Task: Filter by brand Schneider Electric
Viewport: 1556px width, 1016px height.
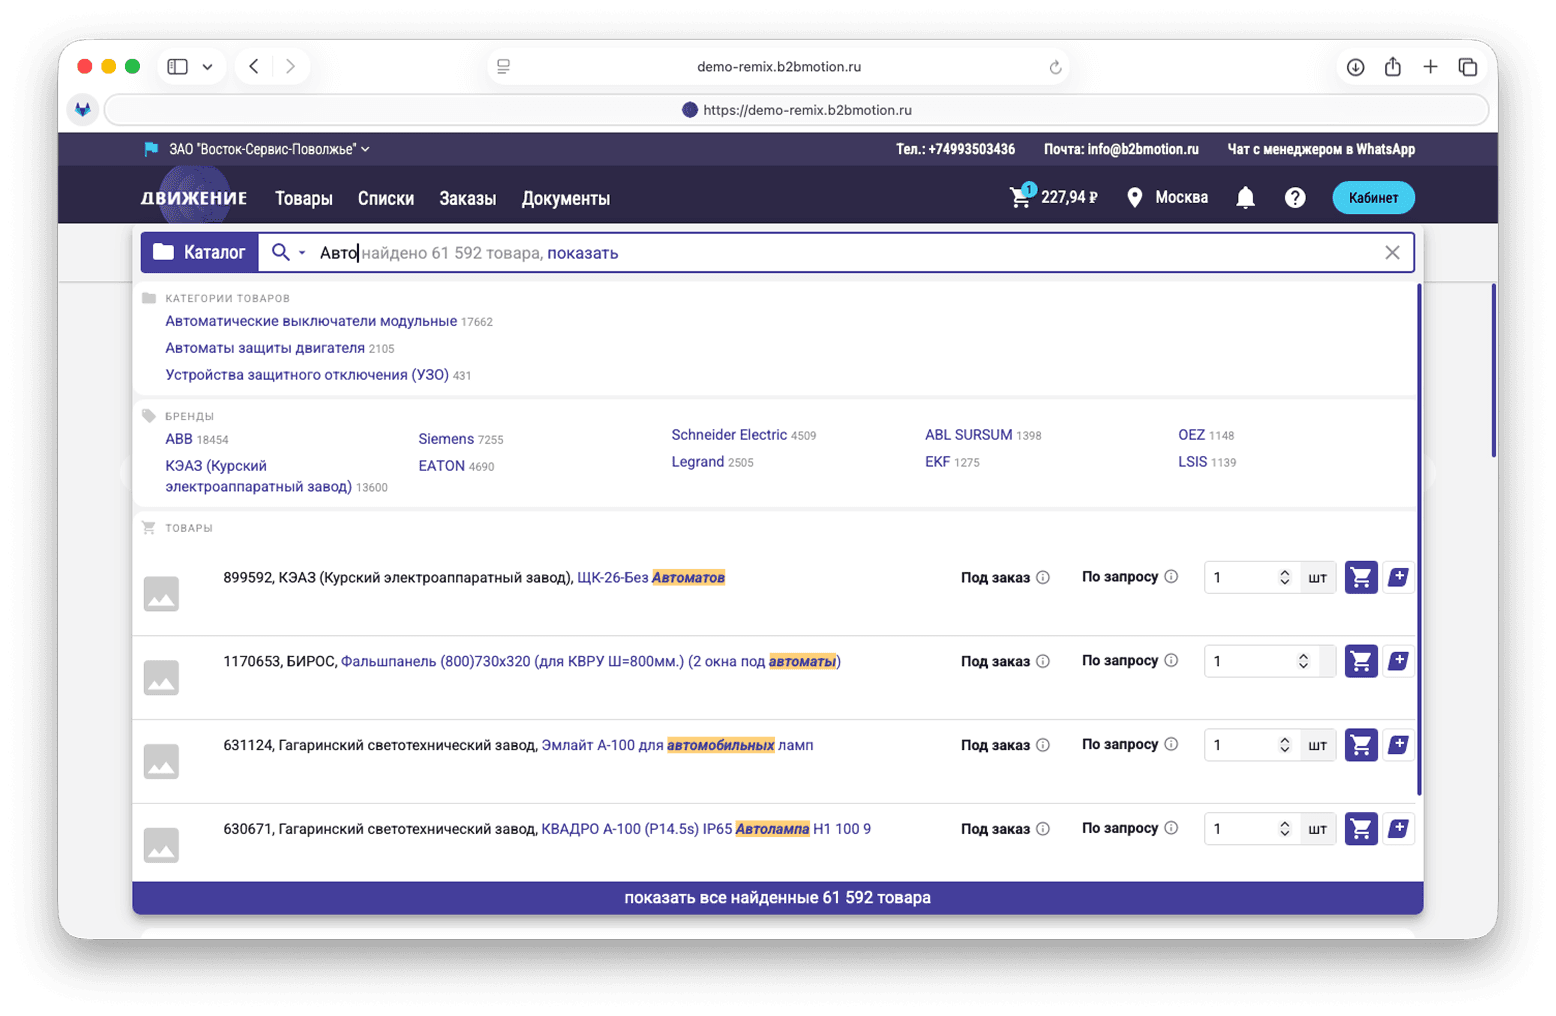Action: click(x=729, y=435)
